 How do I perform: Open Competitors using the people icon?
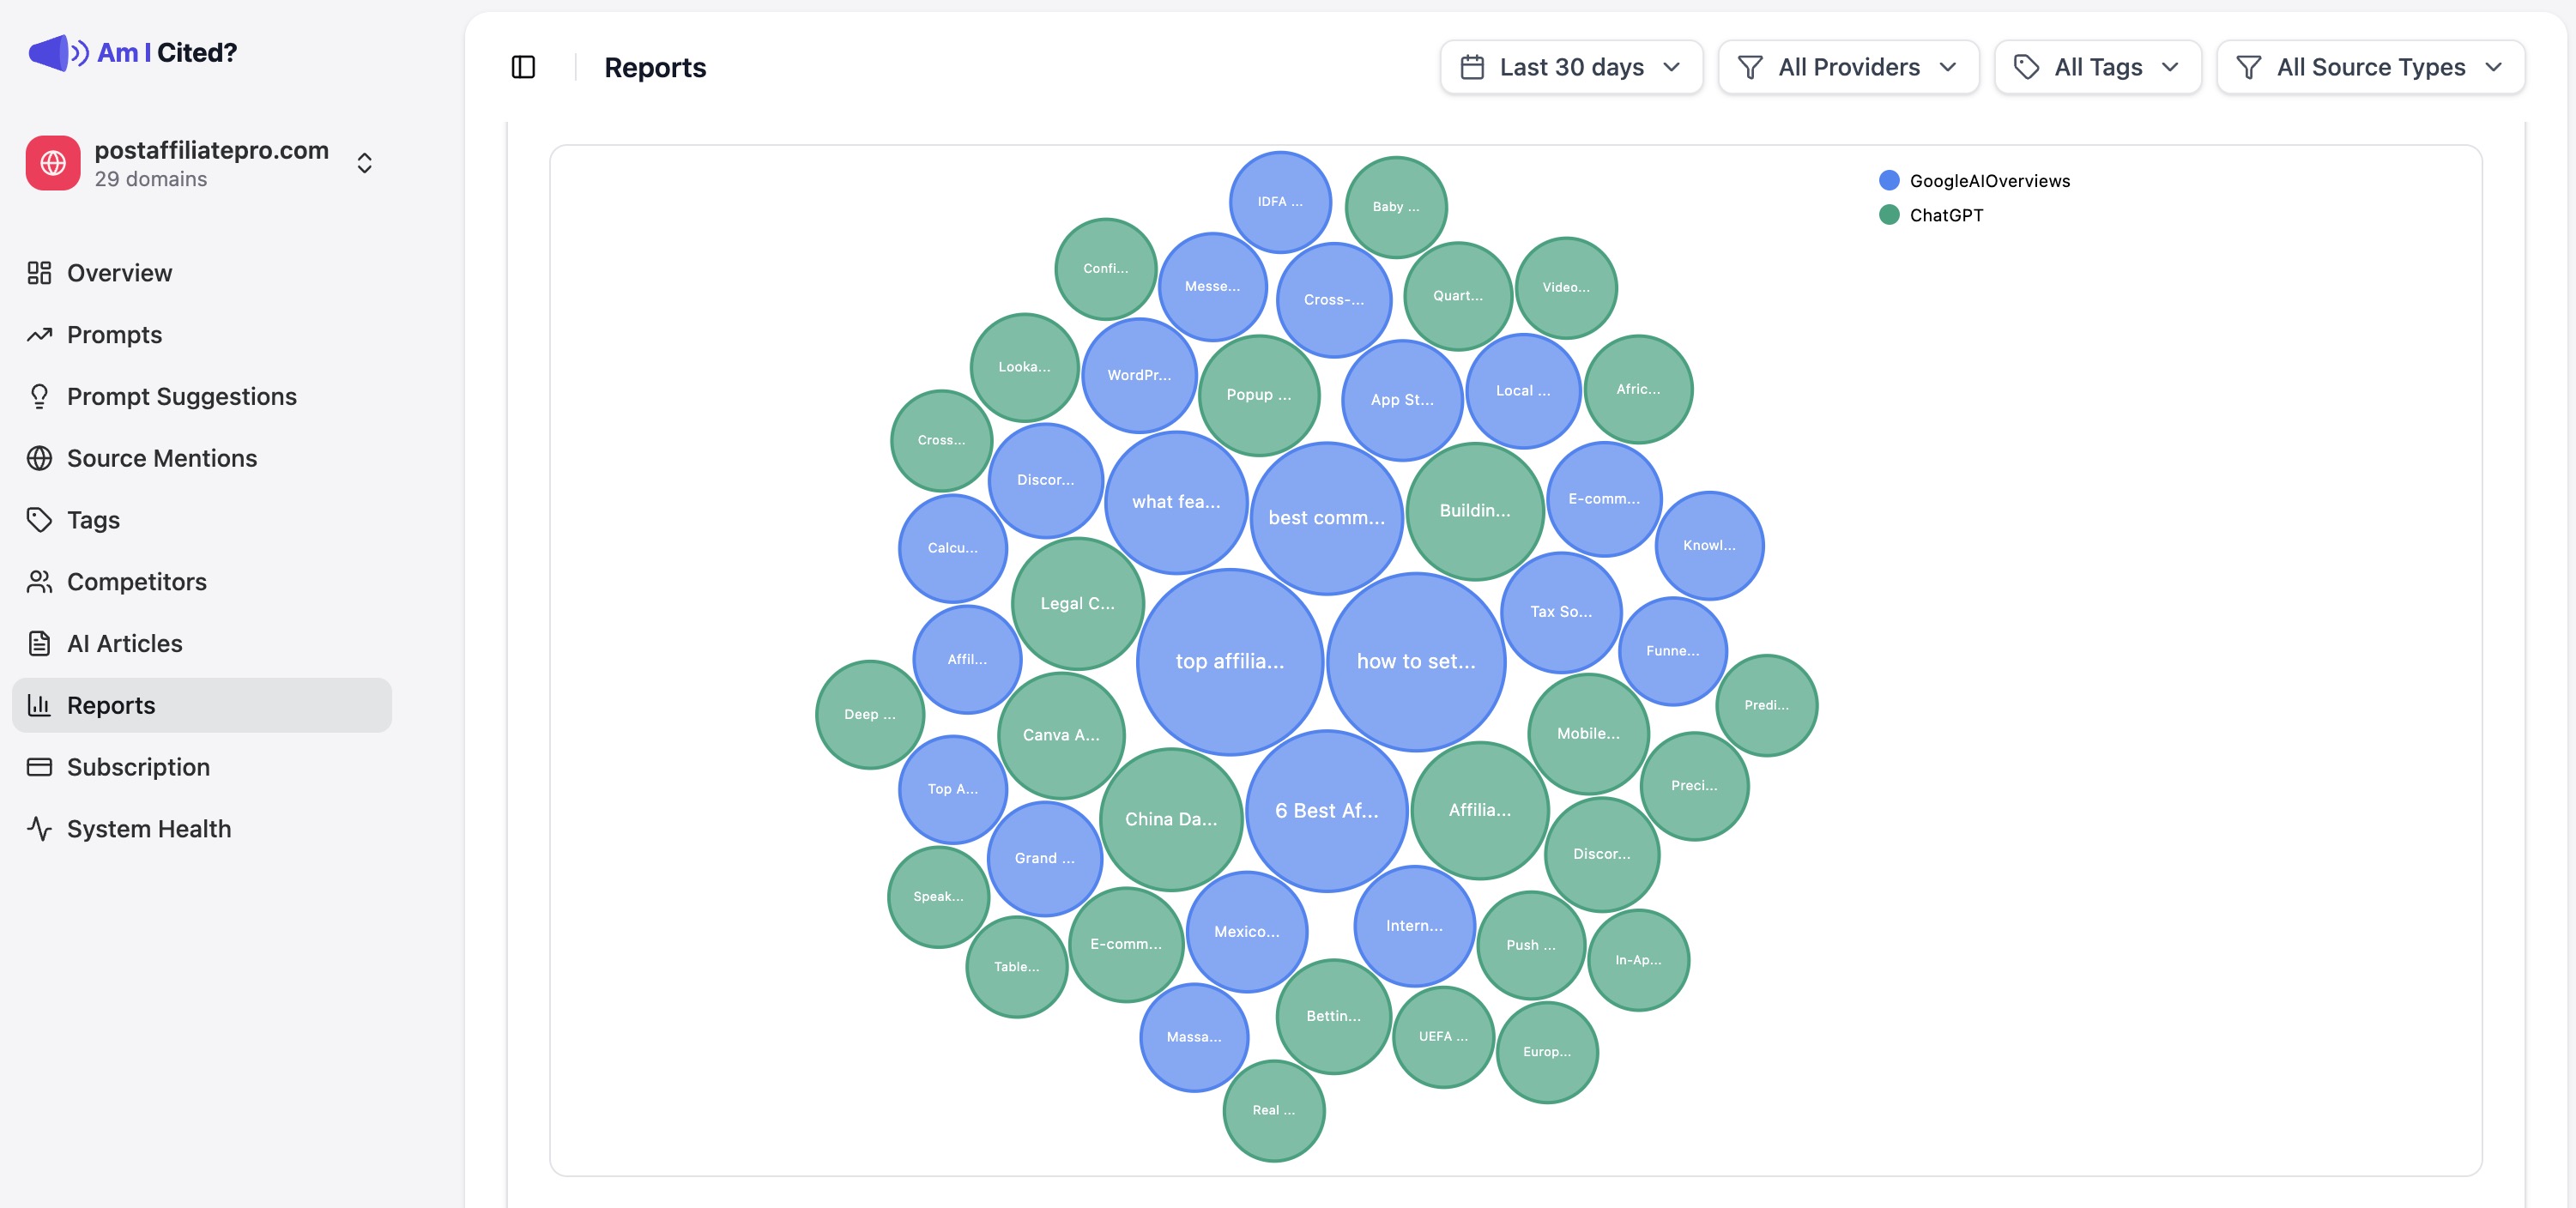coord(40,581)
